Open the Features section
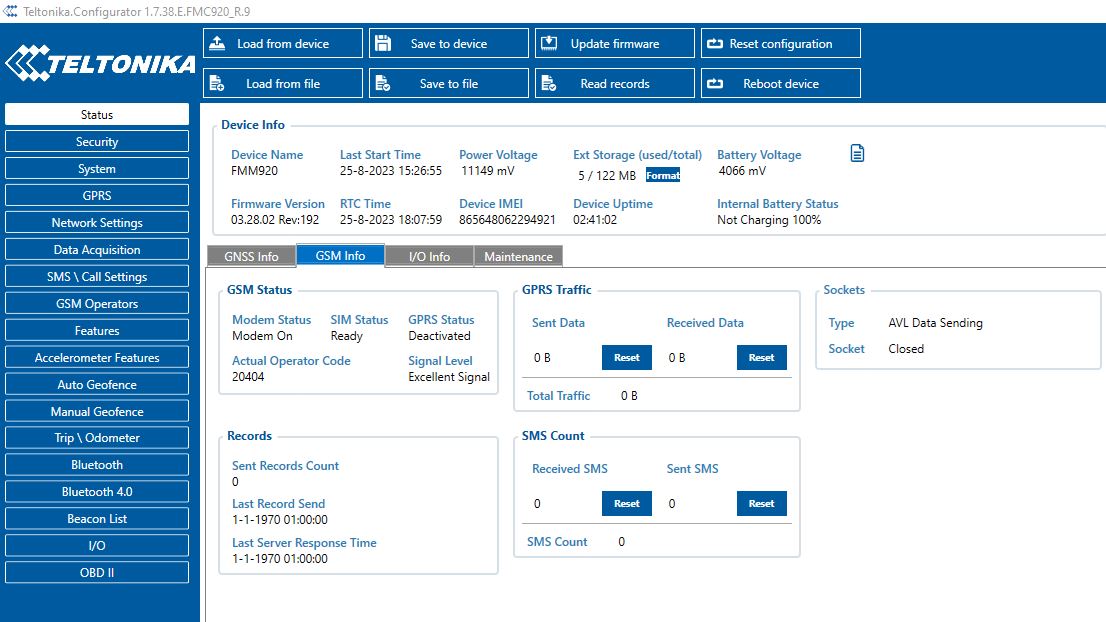The width and height of the screenshot is (1106, 622). tap(97, 330)
